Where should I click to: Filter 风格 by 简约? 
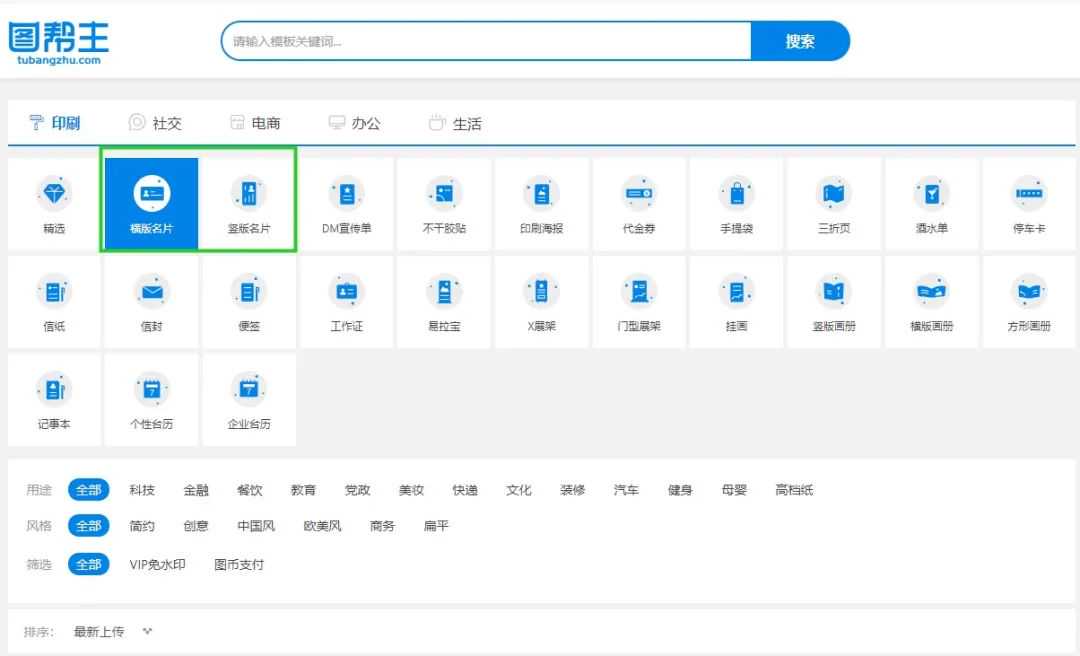point(142,526)
